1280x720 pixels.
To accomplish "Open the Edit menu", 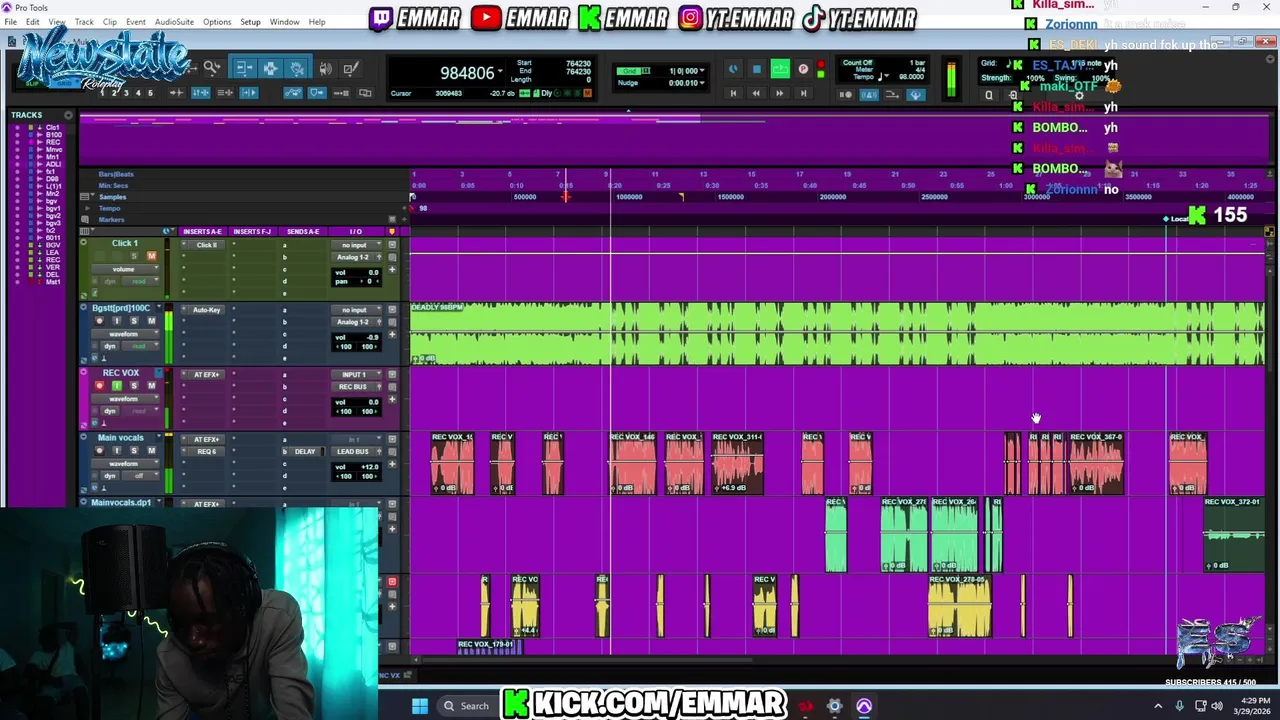I will 33,22.
